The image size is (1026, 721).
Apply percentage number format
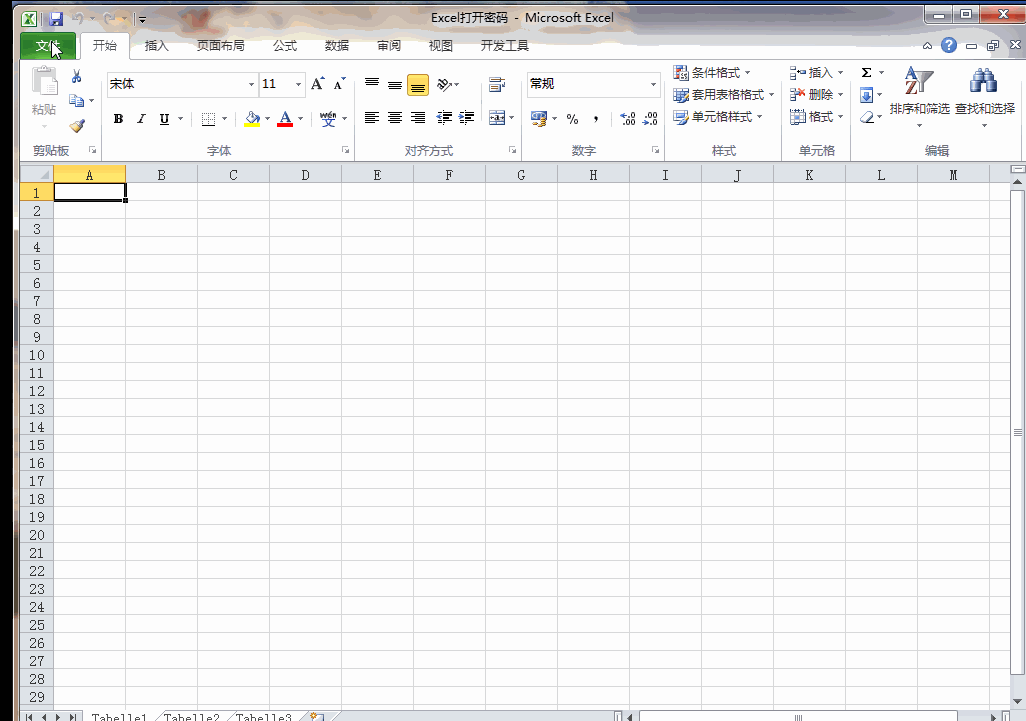(573, 118)
